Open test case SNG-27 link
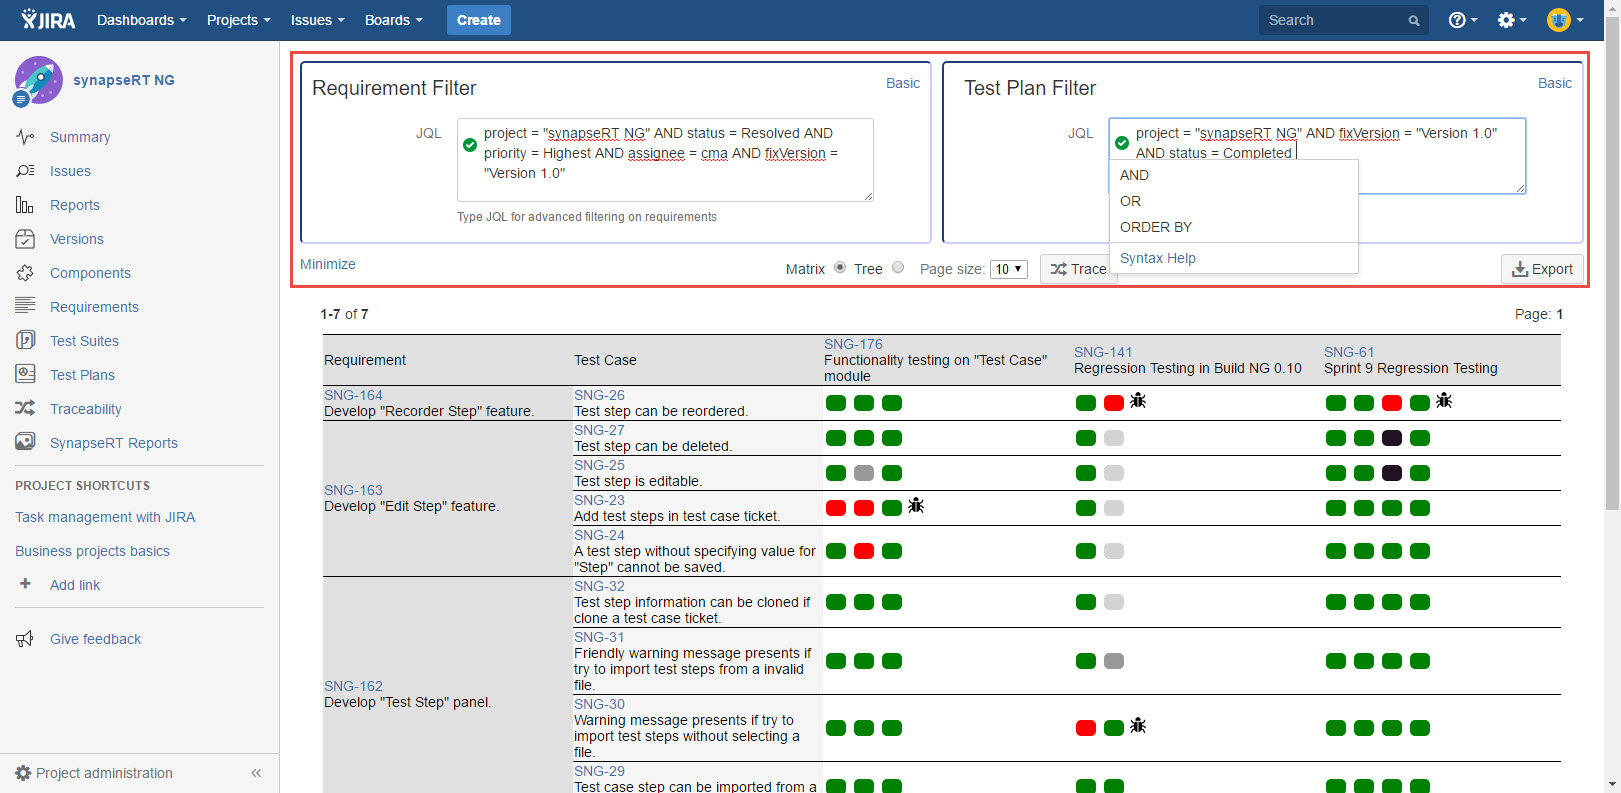Viewport: 1621px width, 793px height. click(599, 430)
